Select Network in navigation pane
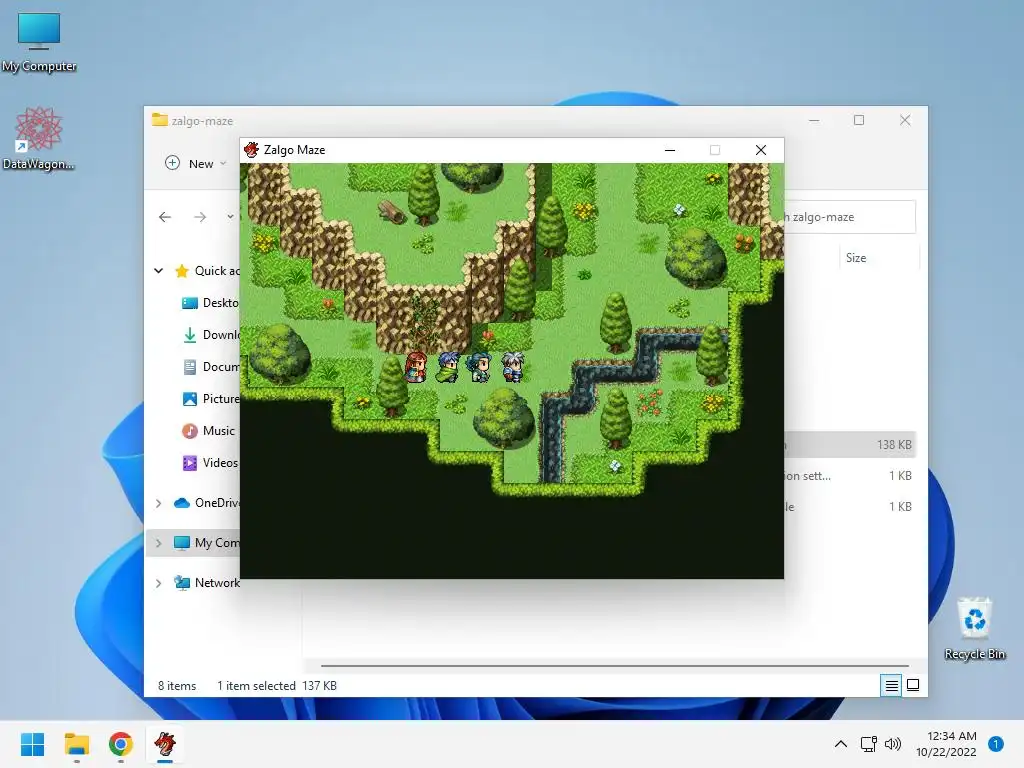The height and width of the screenshot is (768, 1024). (x=206, y=583)
